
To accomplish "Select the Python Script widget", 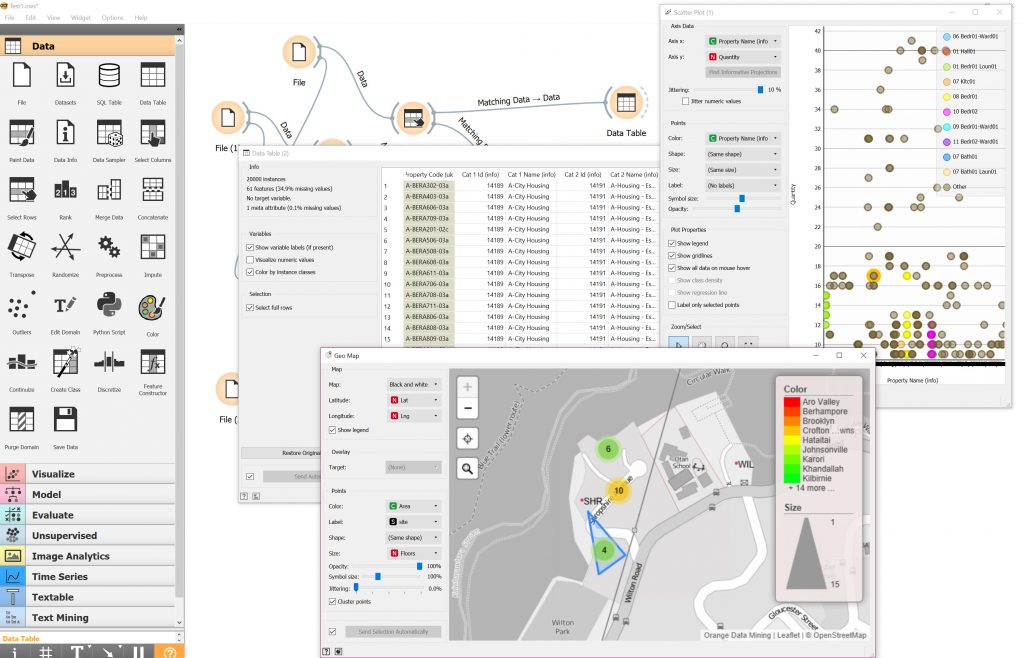I will pos(108,306).
